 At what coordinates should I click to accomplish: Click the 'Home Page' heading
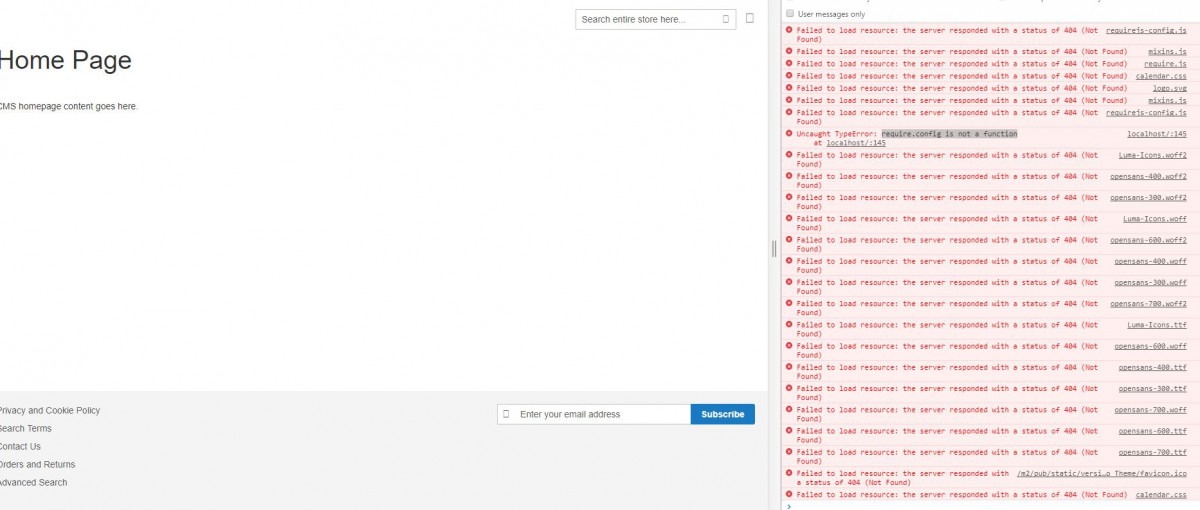[x=65, y=60]
